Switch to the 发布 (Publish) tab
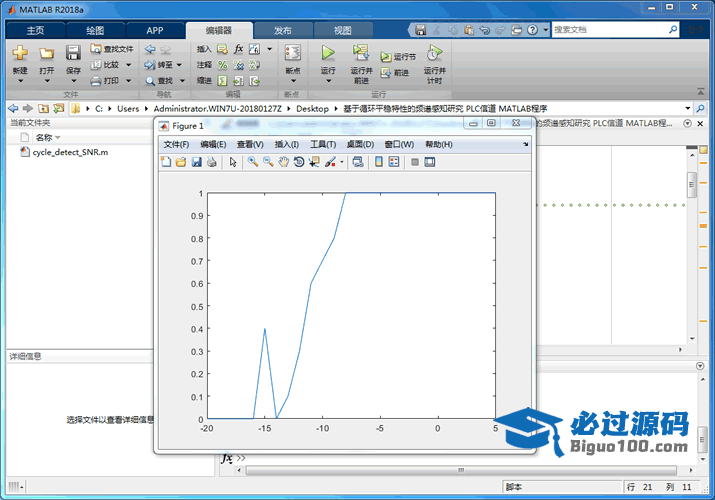This screenshot has height=500, width=715. [283, 31]
